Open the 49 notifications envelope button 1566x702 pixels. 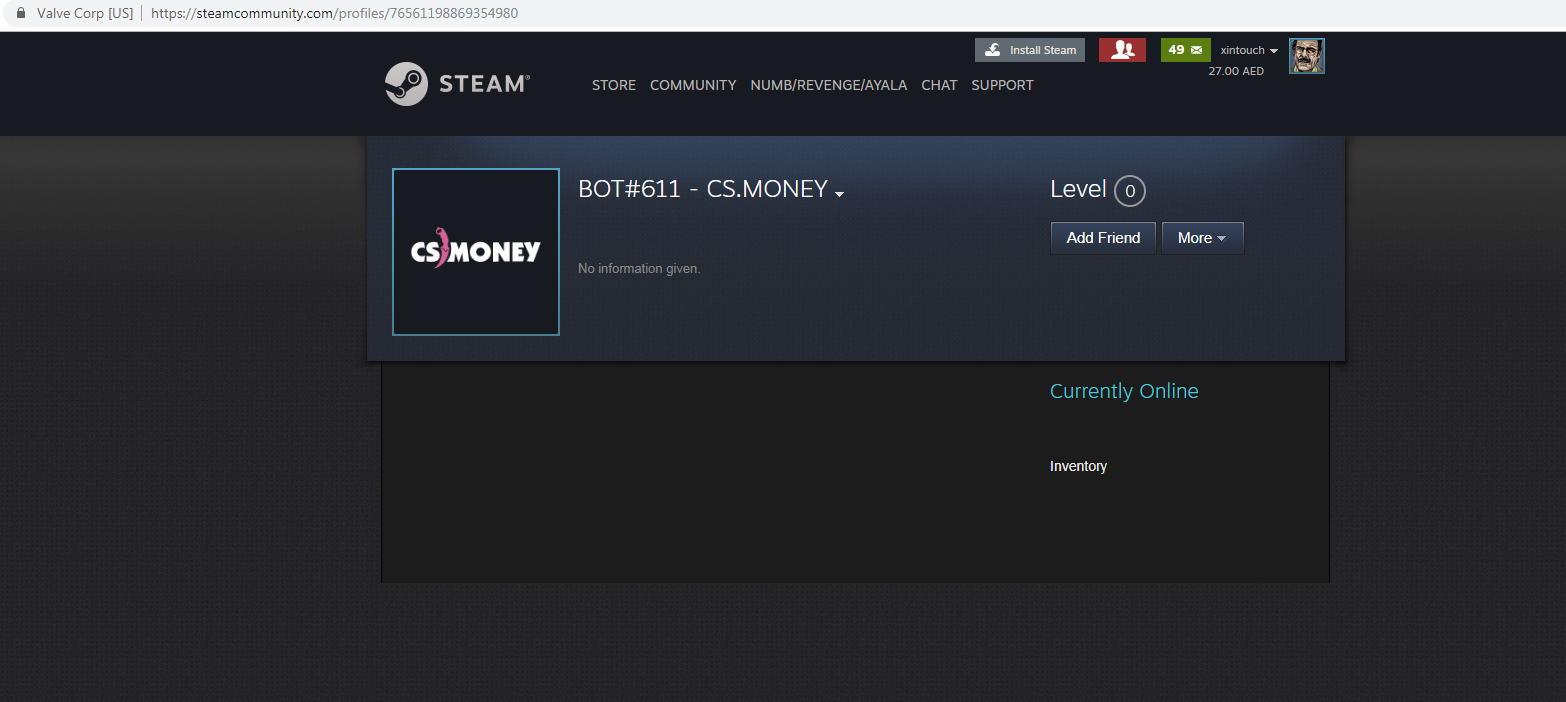coord(1185,50)
